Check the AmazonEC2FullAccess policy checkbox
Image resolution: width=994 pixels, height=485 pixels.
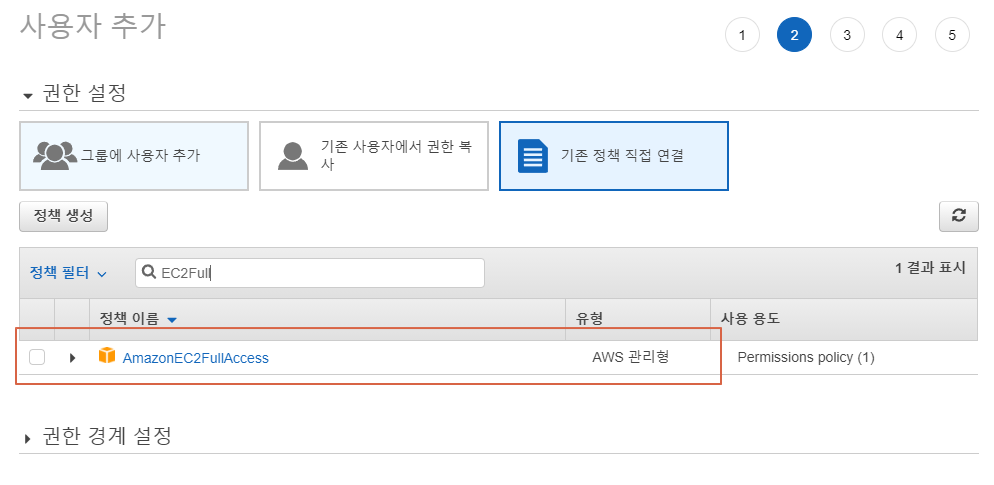(x=37, y=358)
